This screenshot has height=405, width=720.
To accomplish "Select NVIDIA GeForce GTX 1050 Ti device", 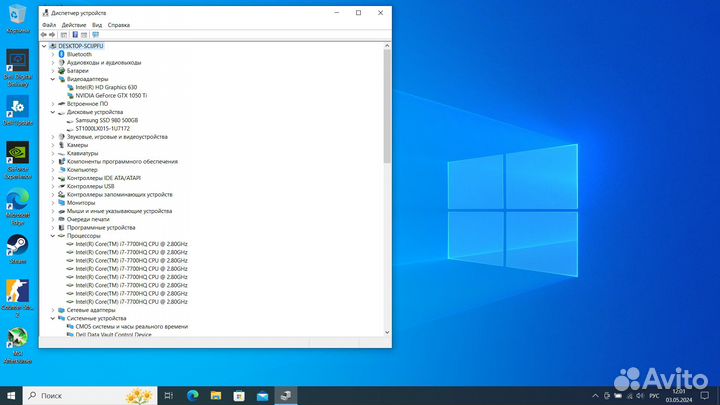I will (111, 96).
